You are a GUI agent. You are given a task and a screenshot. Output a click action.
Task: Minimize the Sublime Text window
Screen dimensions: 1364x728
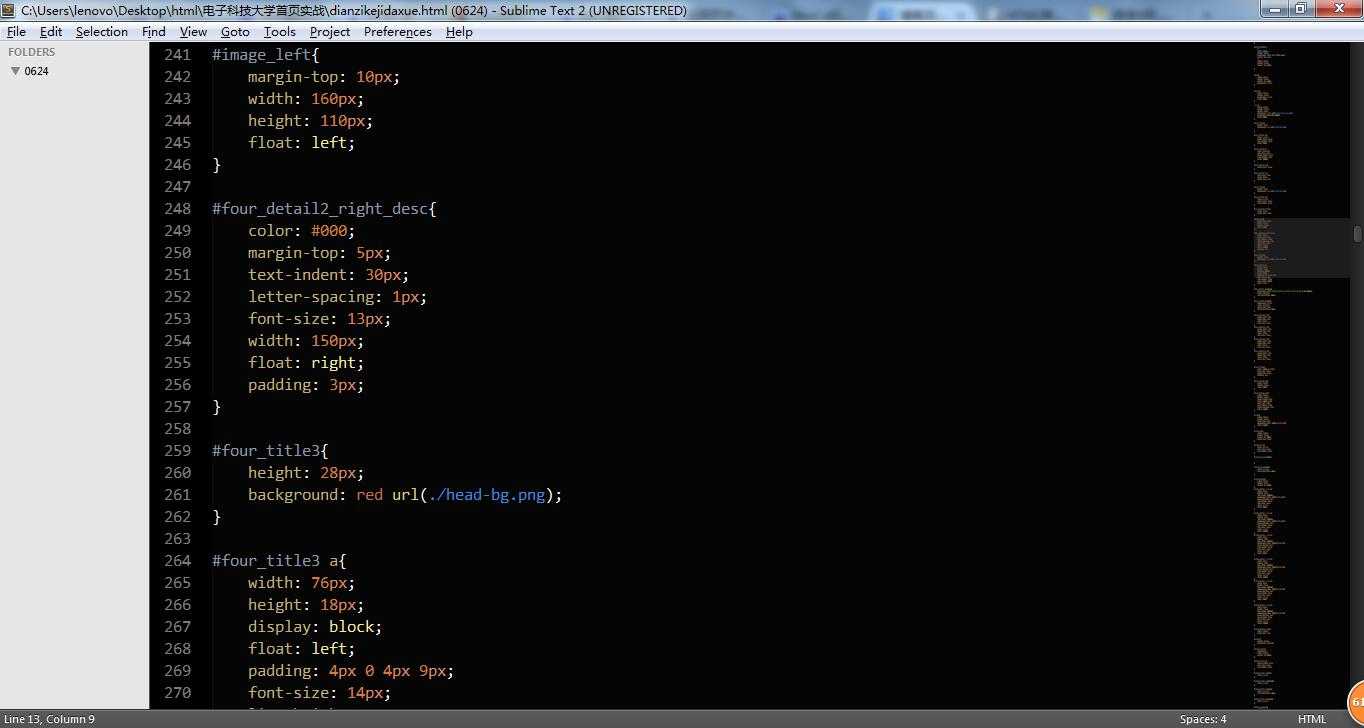(1272, 8)
